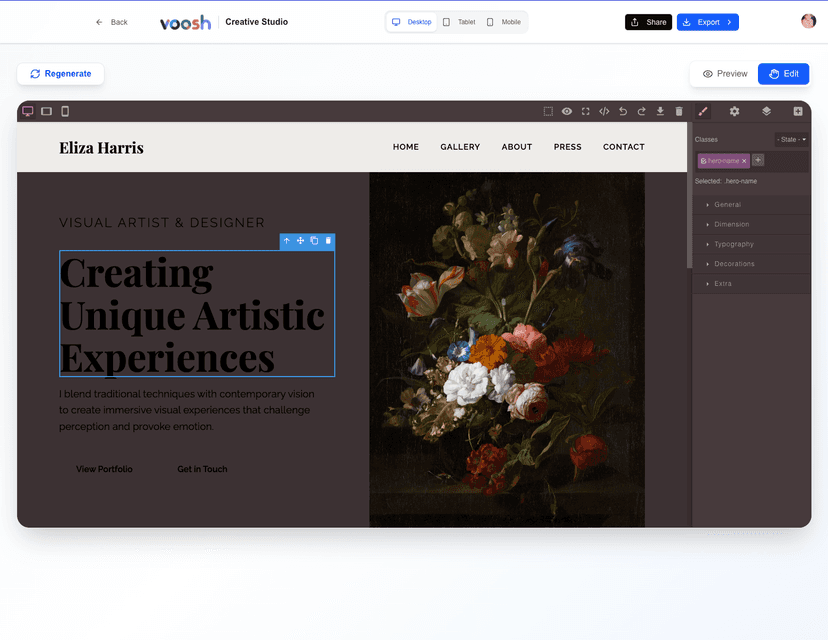Switch to Preview mode
The image size is (828, 640).
(725, 74)
